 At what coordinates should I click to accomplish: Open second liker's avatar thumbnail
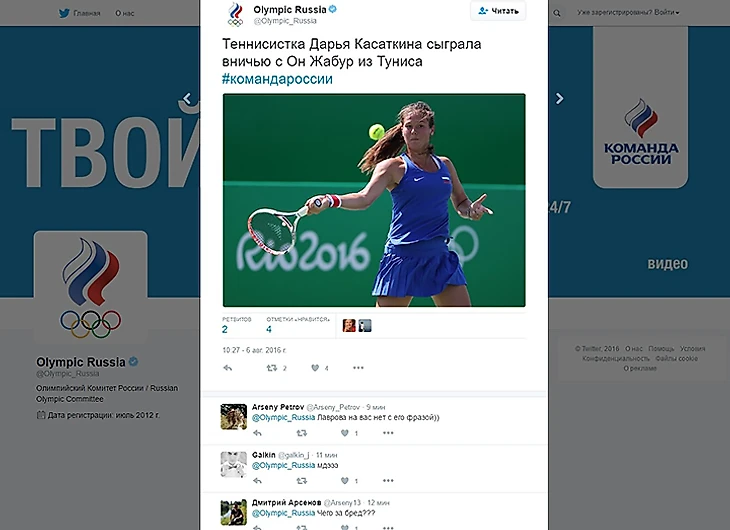365,326
